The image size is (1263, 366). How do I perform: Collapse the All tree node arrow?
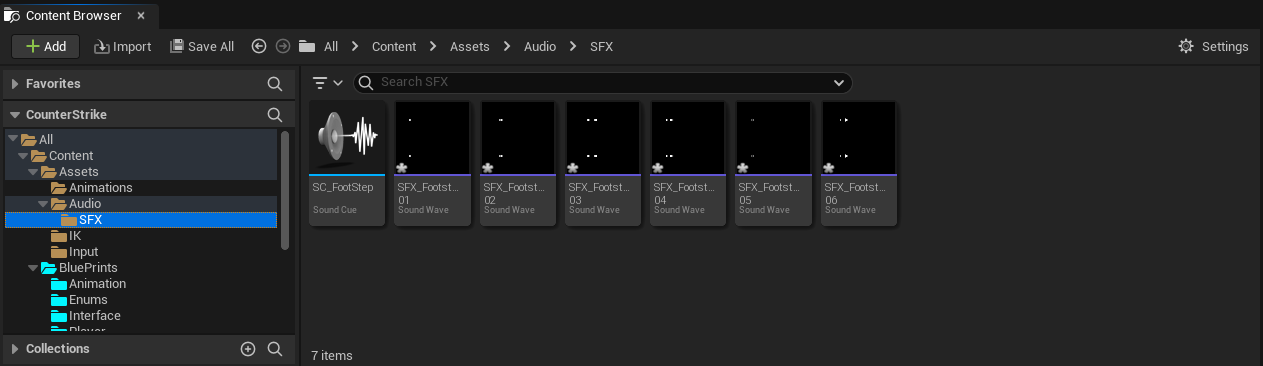click(13, 140)
